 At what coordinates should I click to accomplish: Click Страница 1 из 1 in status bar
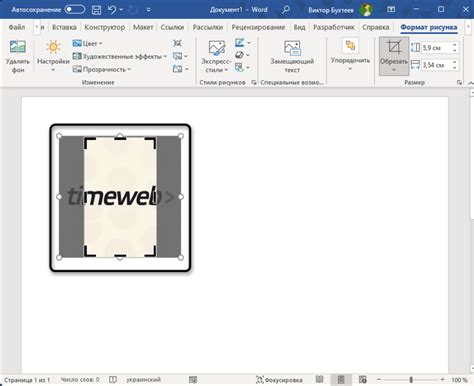coord(27,380)
